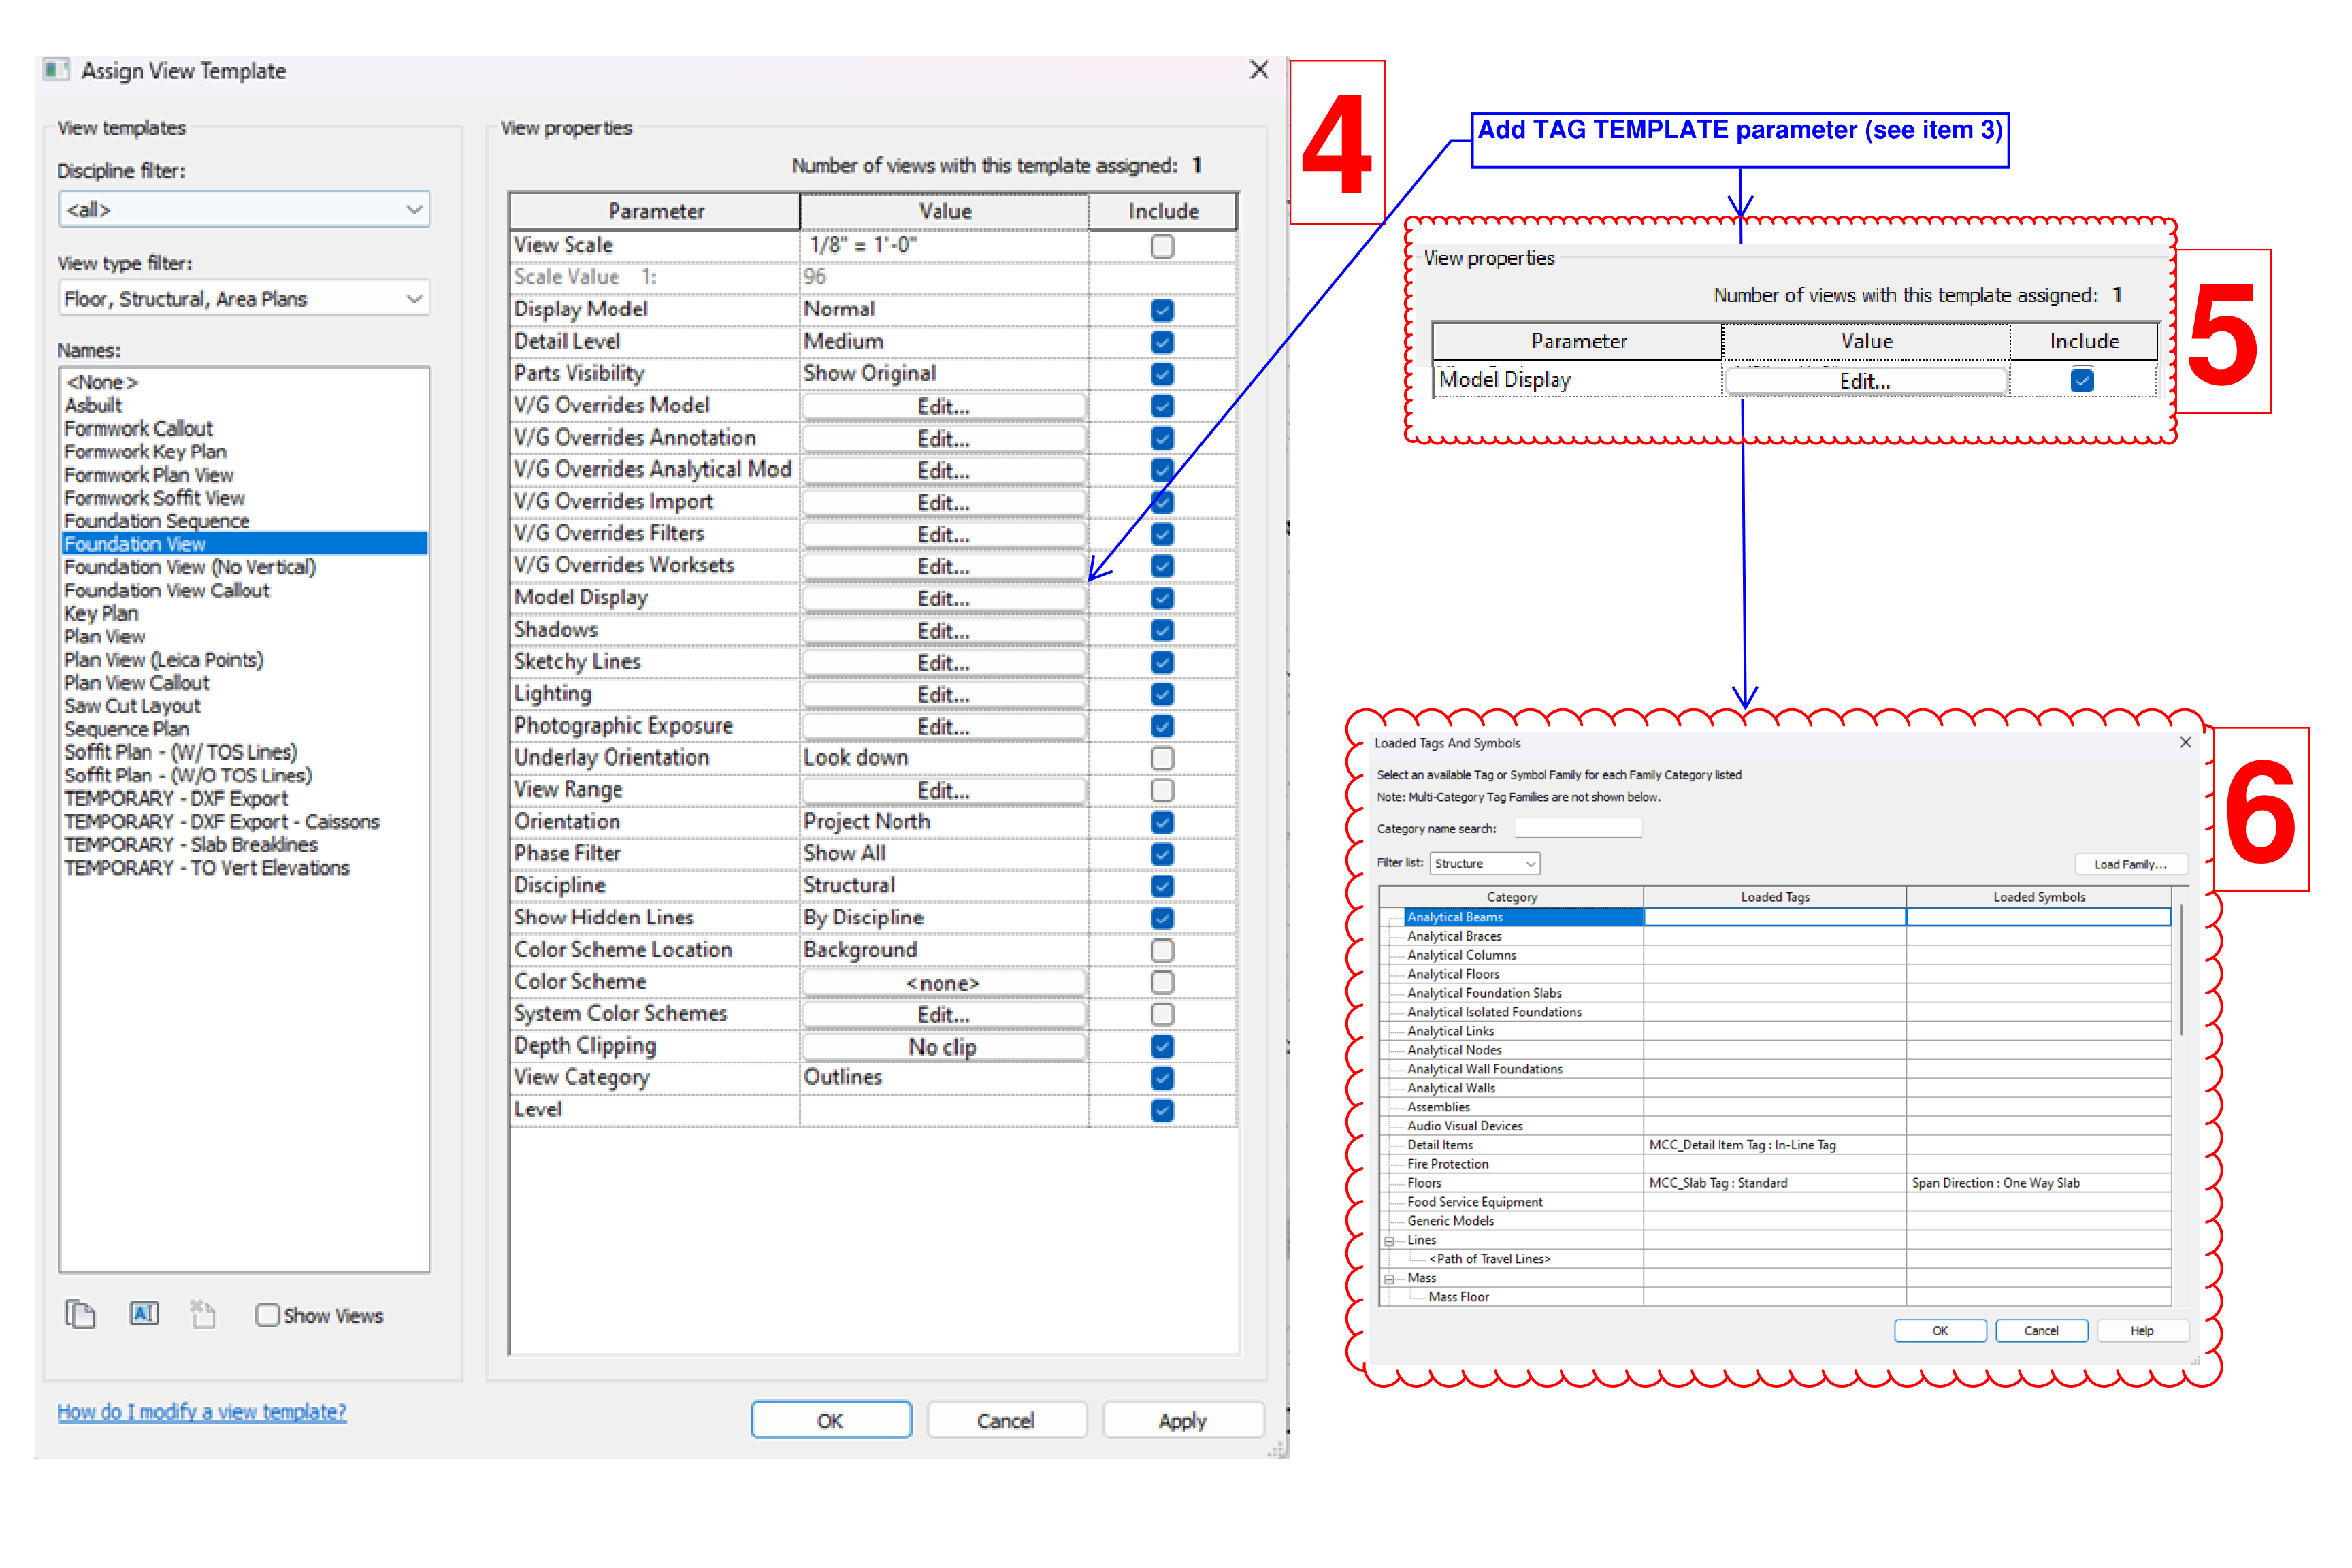2352x1568 pixels.
Task: Open the View type filter dropdown
Action: click(244, 299)
